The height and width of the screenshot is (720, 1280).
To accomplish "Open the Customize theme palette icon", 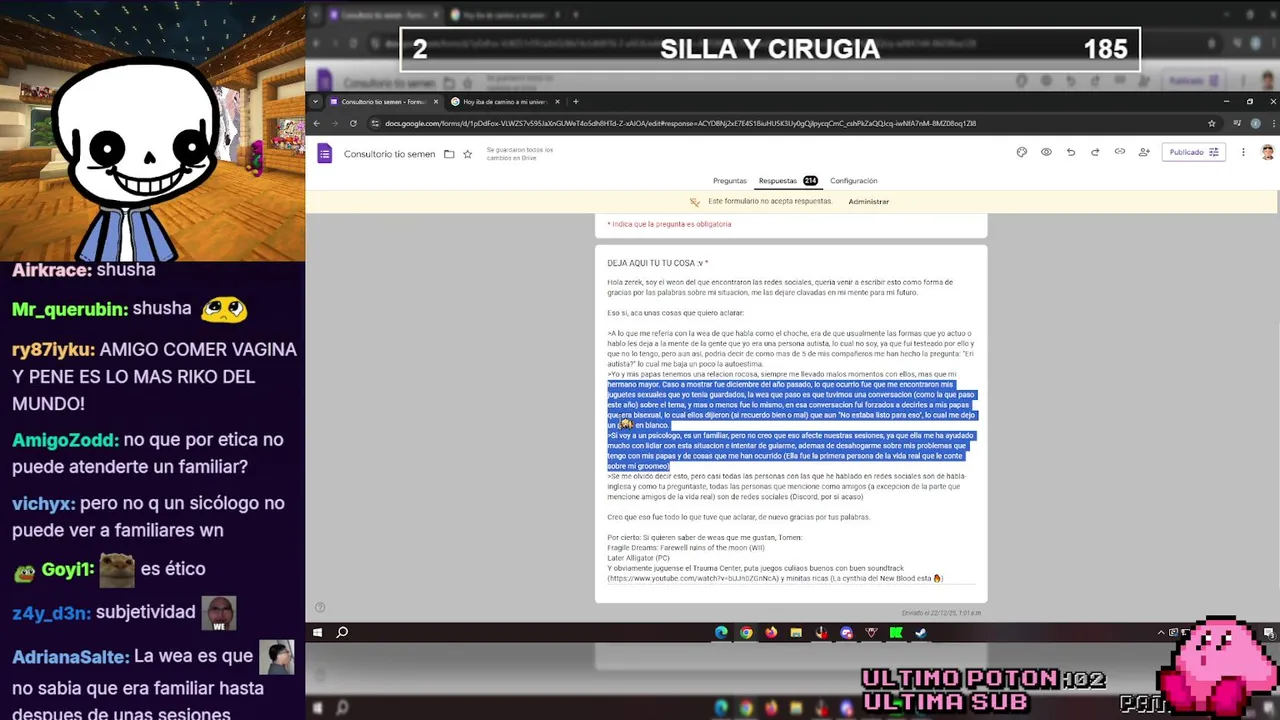I will click(x=1021, y=152).
